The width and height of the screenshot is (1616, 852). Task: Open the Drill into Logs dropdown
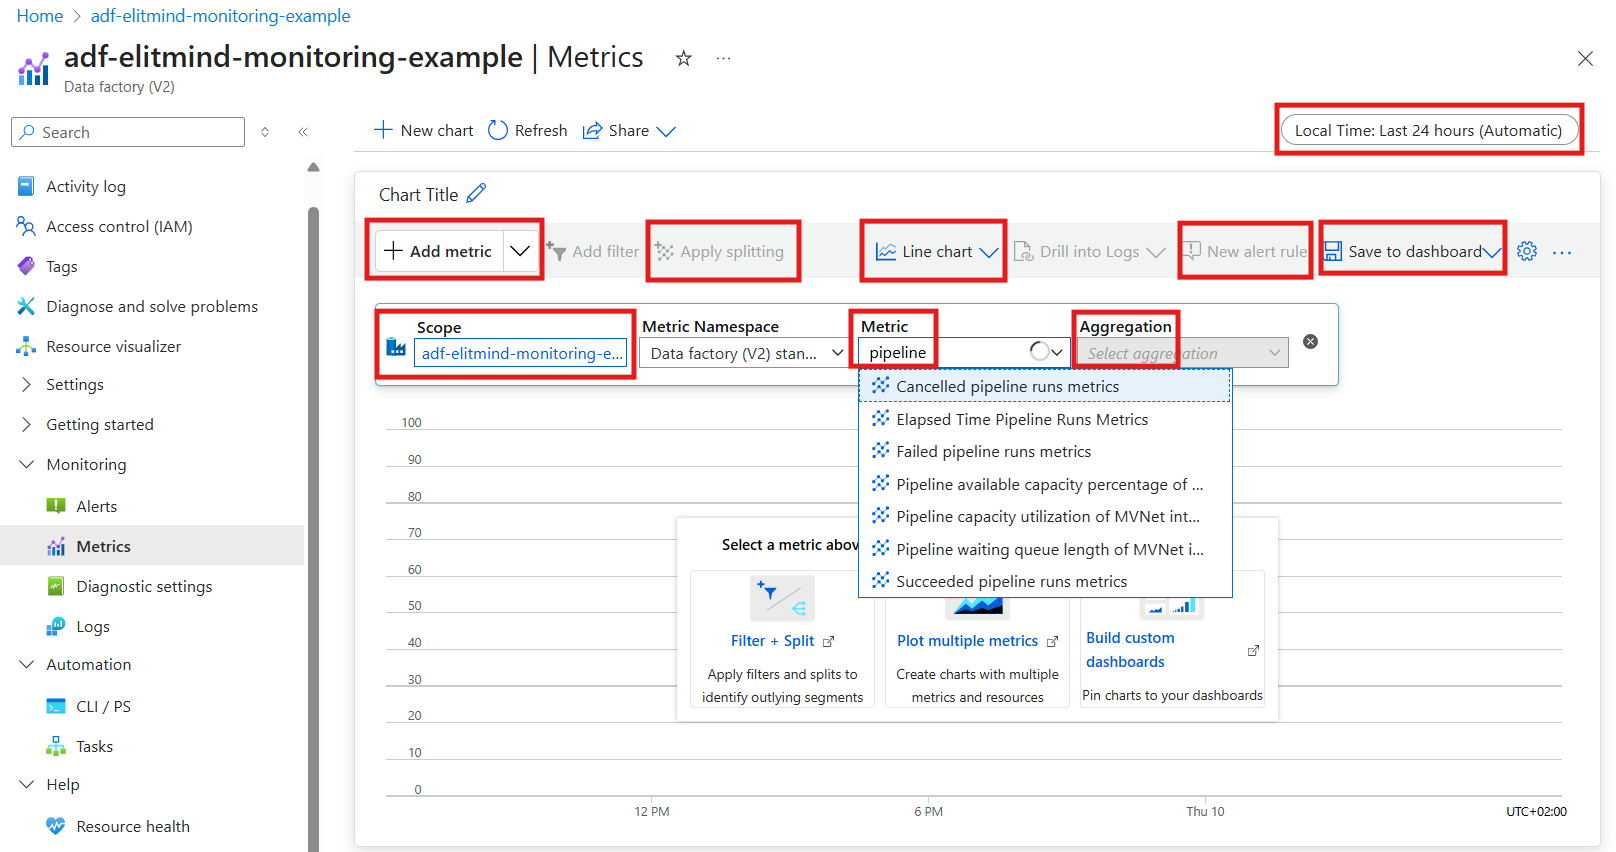(1089, 252)
